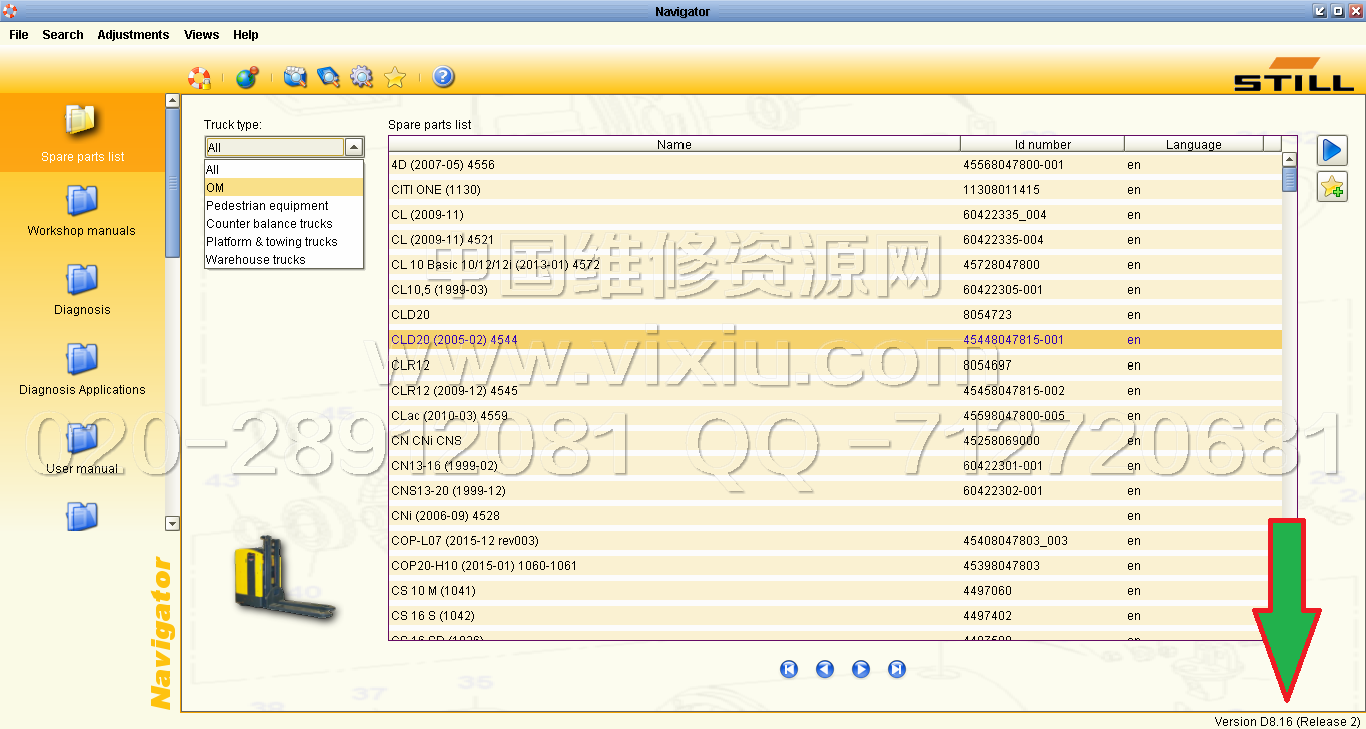Click parts list scroll-up arrow
Image resolution: width=1366 pixels, height=729 pixels.
click(1289, 159)
